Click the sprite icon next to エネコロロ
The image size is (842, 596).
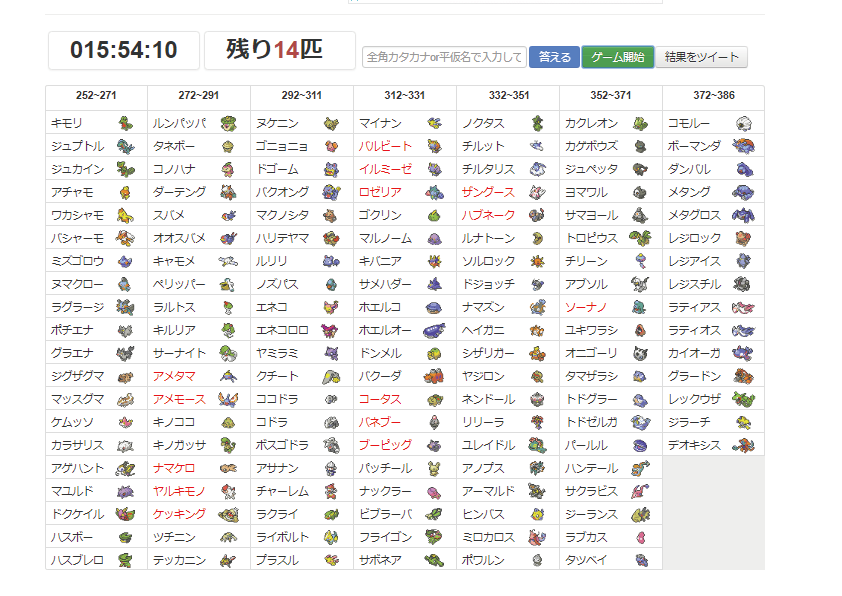pos(330,330)
